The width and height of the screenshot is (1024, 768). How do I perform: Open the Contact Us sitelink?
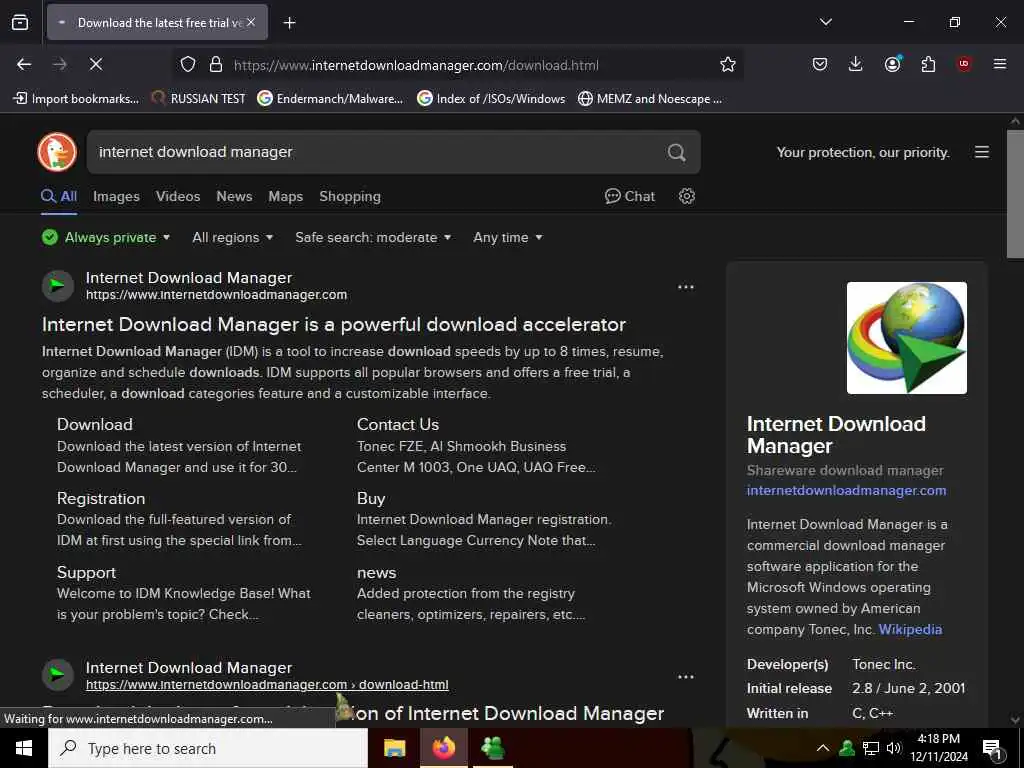pos(398,424)
